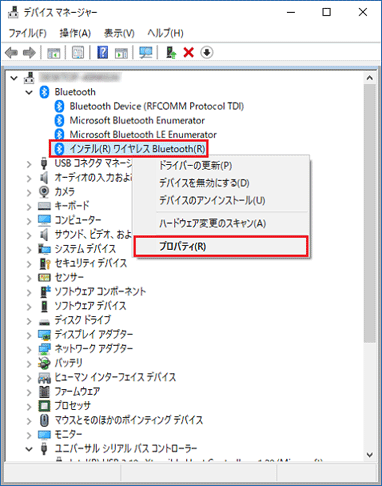Viewport: 382px width, 486px height.
Task: Expand the ディスク ドライブ category
Action: point(29,321)
